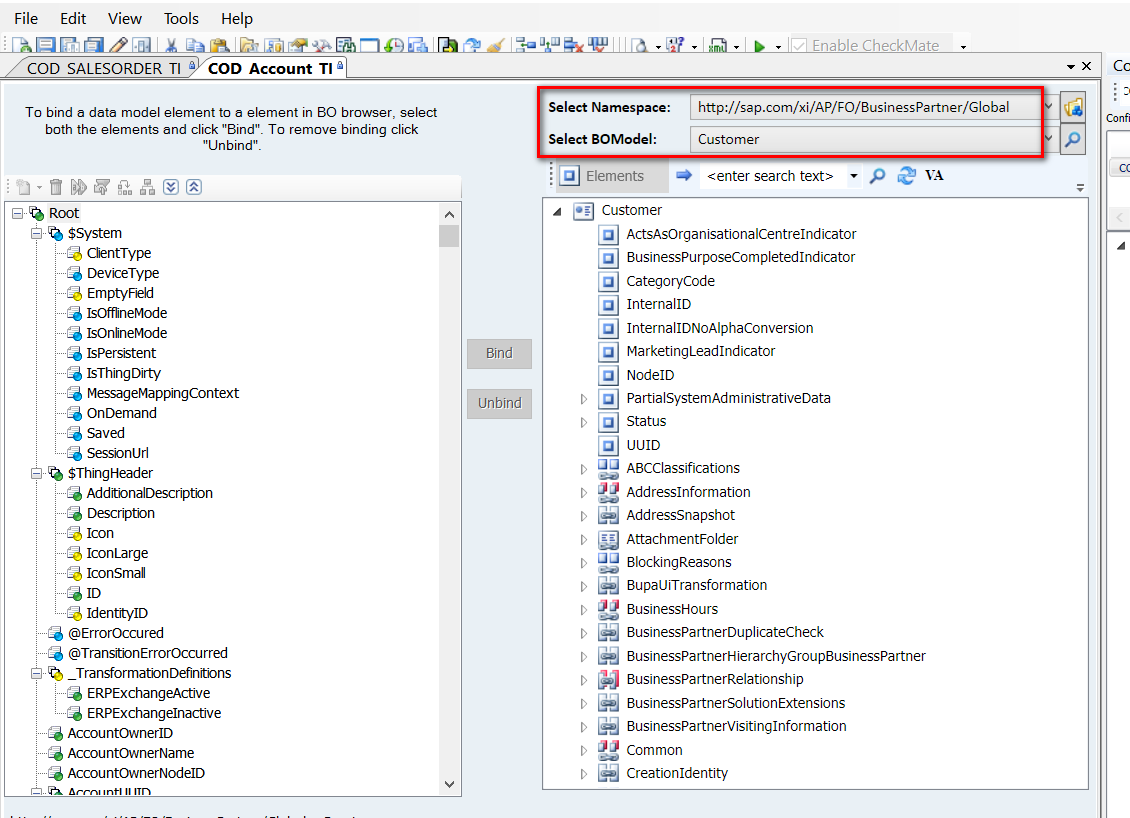Image resolution: width=1130 pixels, height=818 pixels.
Task: Click the new document icon in main toolbar
Action: coord(23,45)
